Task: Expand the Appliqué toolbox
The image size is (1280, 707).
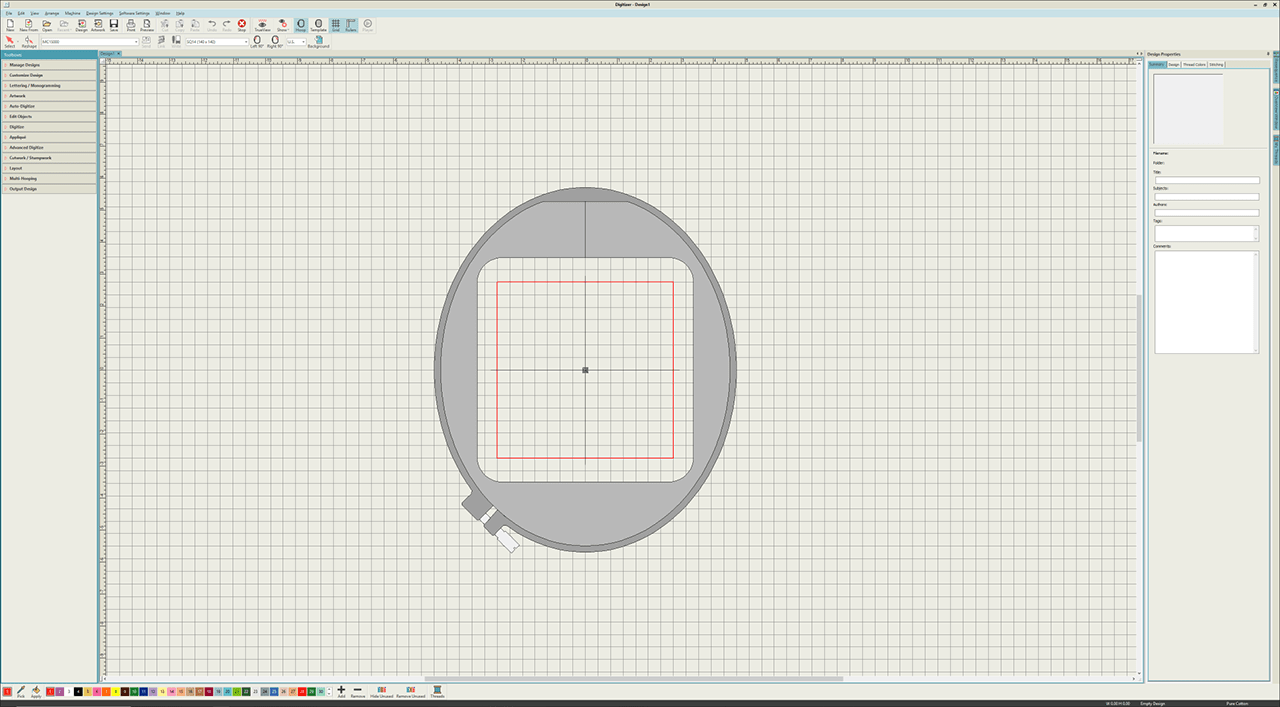Action: coord(49,137)
